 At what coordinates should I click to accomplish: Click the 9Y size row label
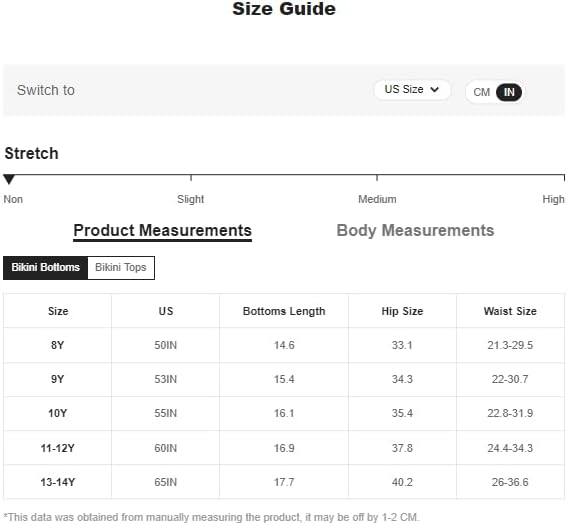58,379
